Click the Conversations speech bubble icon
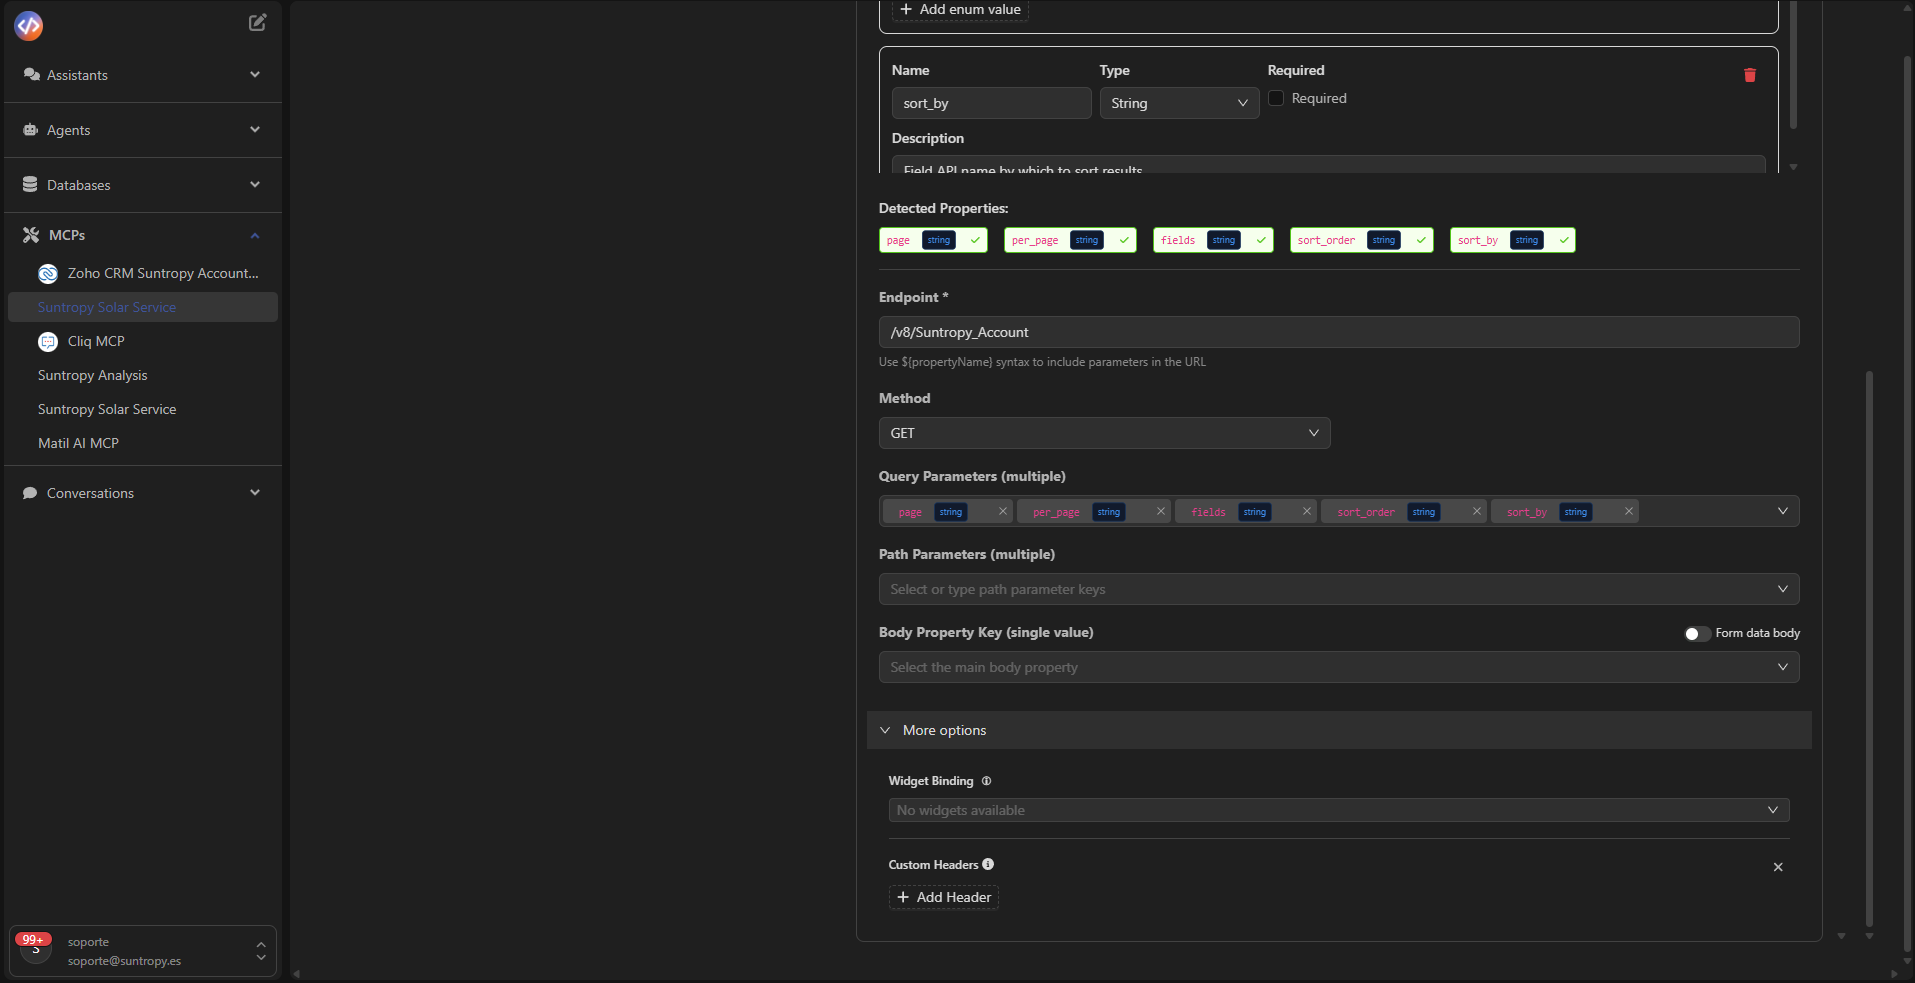1915x983 pixels. tap(30, 493)
